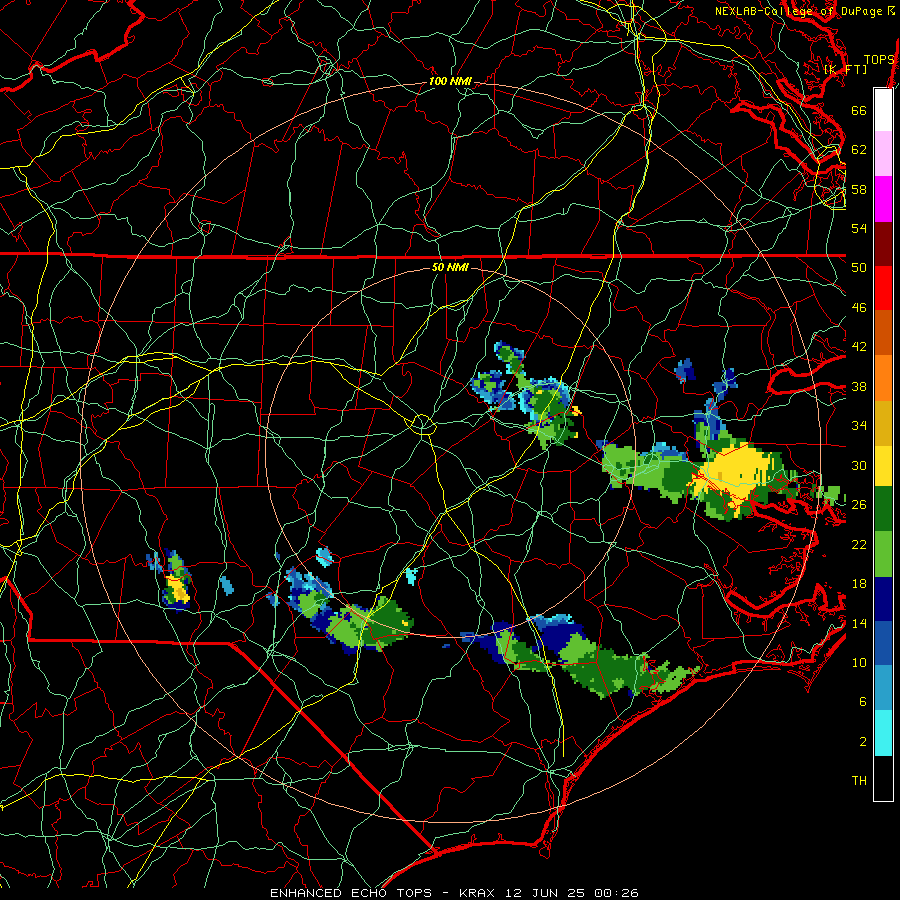The height and width of the screenshot is (900, 900).
Task: Click the 50 legend value
Action: point(859,267)
